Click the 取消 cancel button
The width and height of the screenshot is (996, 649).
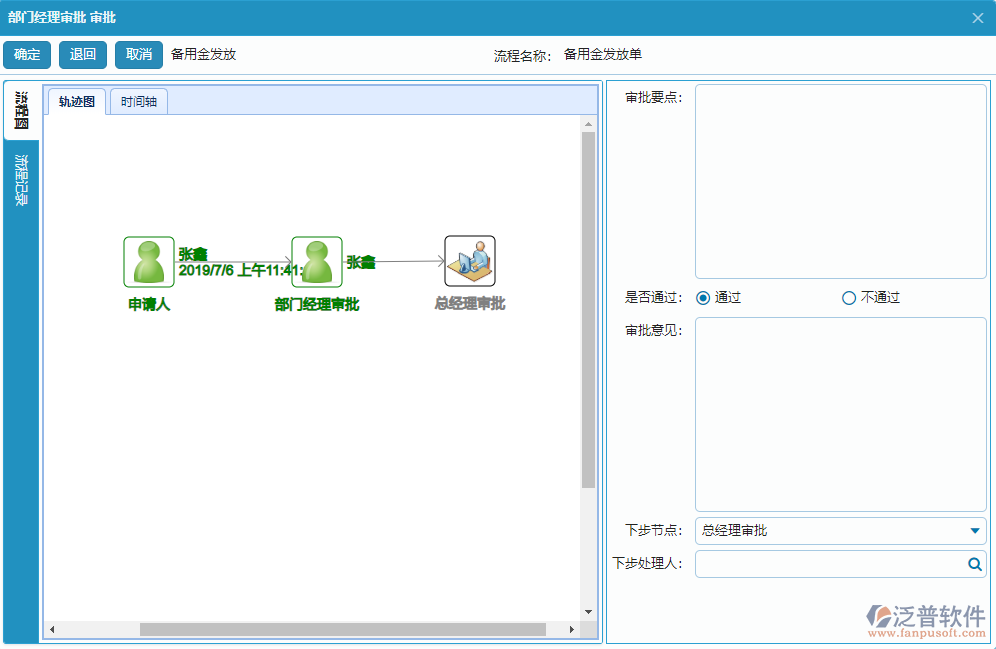click(138, 55)
